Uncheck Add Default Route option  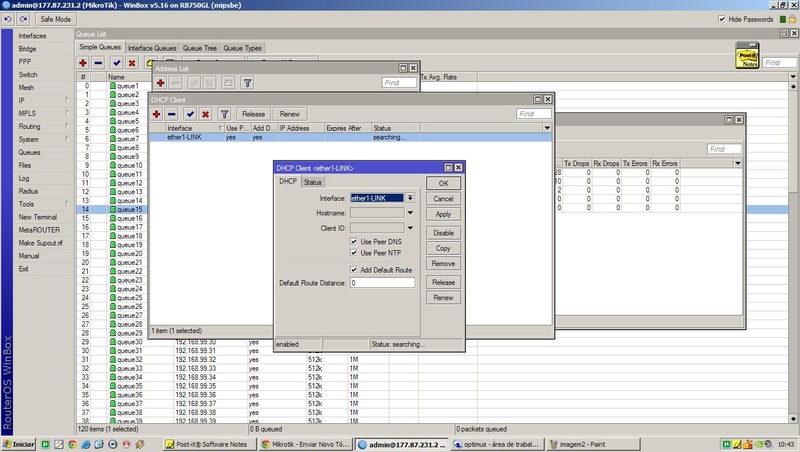[x=353, y=270]
